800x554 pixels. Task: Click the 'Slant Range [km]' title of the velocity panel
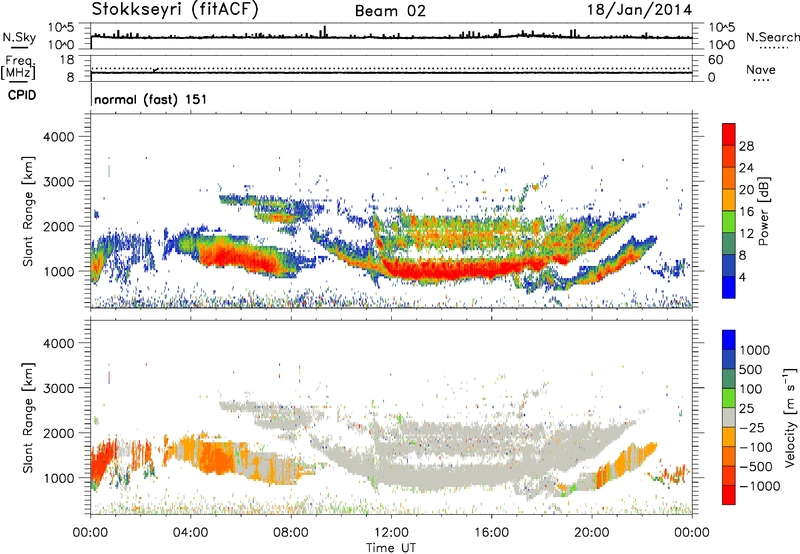pos(28,418)
